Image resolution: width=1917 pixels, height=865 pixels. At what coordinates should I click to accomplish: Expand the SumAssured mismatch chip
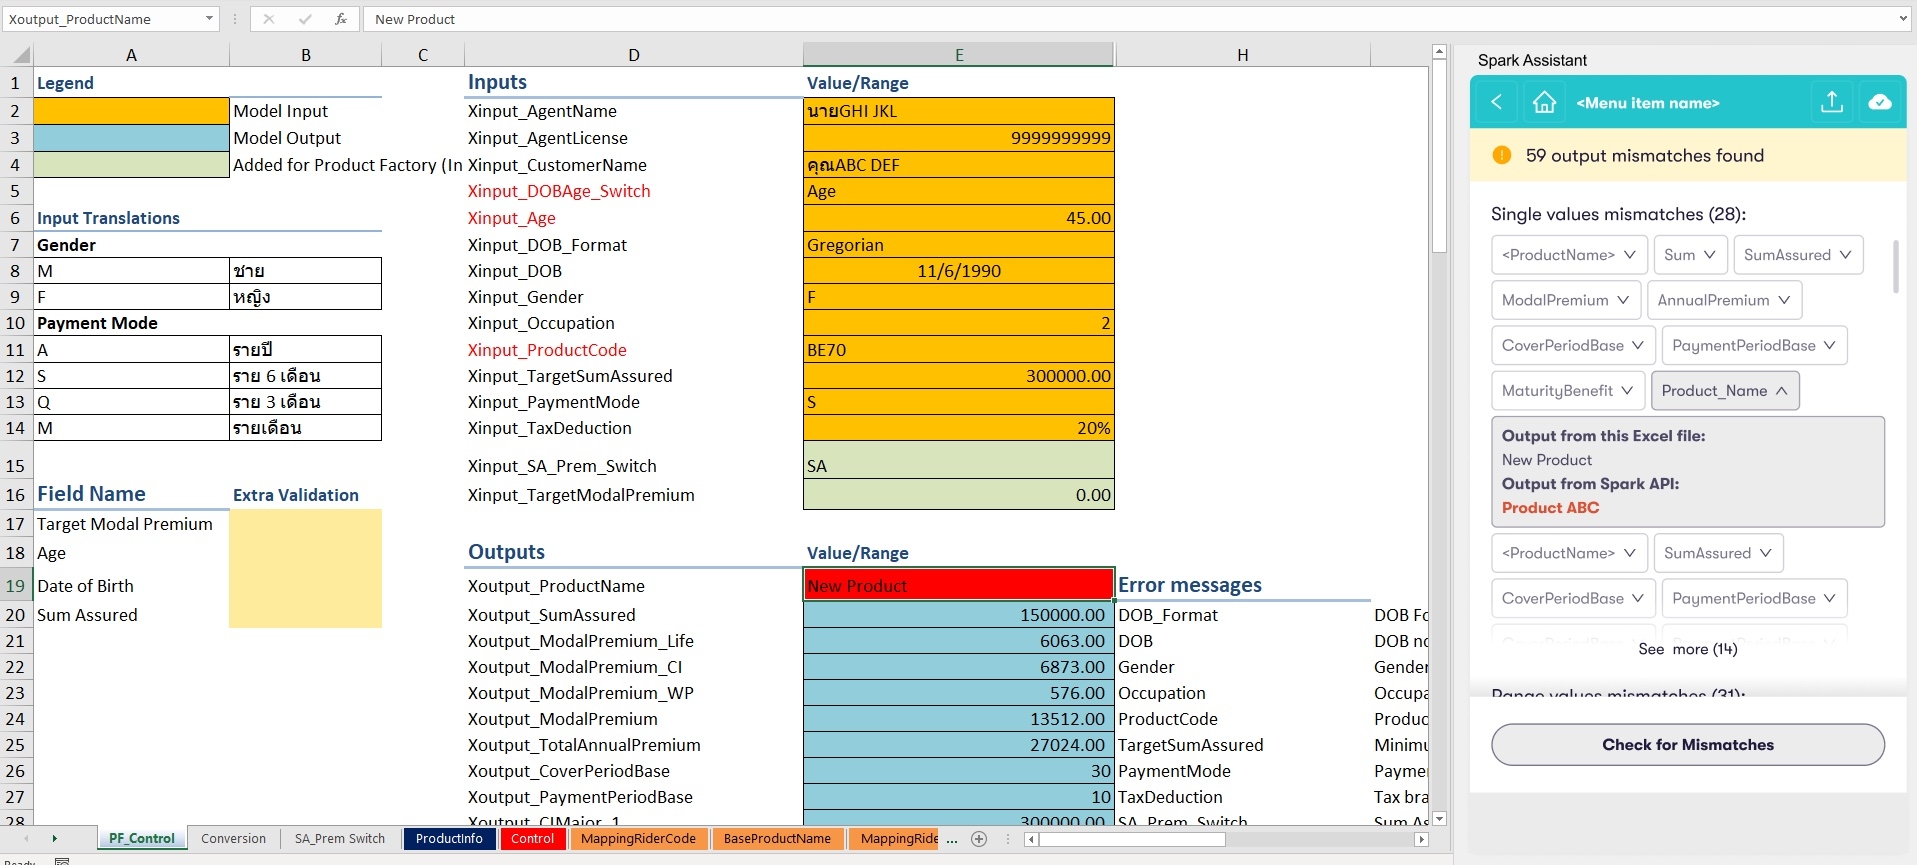1797,255
